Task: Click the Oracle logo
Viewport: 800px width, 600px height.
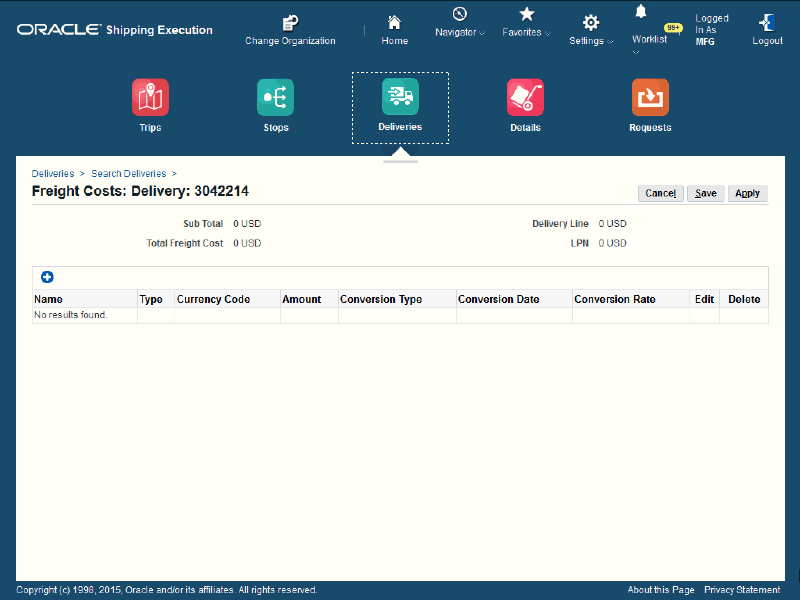Action: [x=59, y=30]
